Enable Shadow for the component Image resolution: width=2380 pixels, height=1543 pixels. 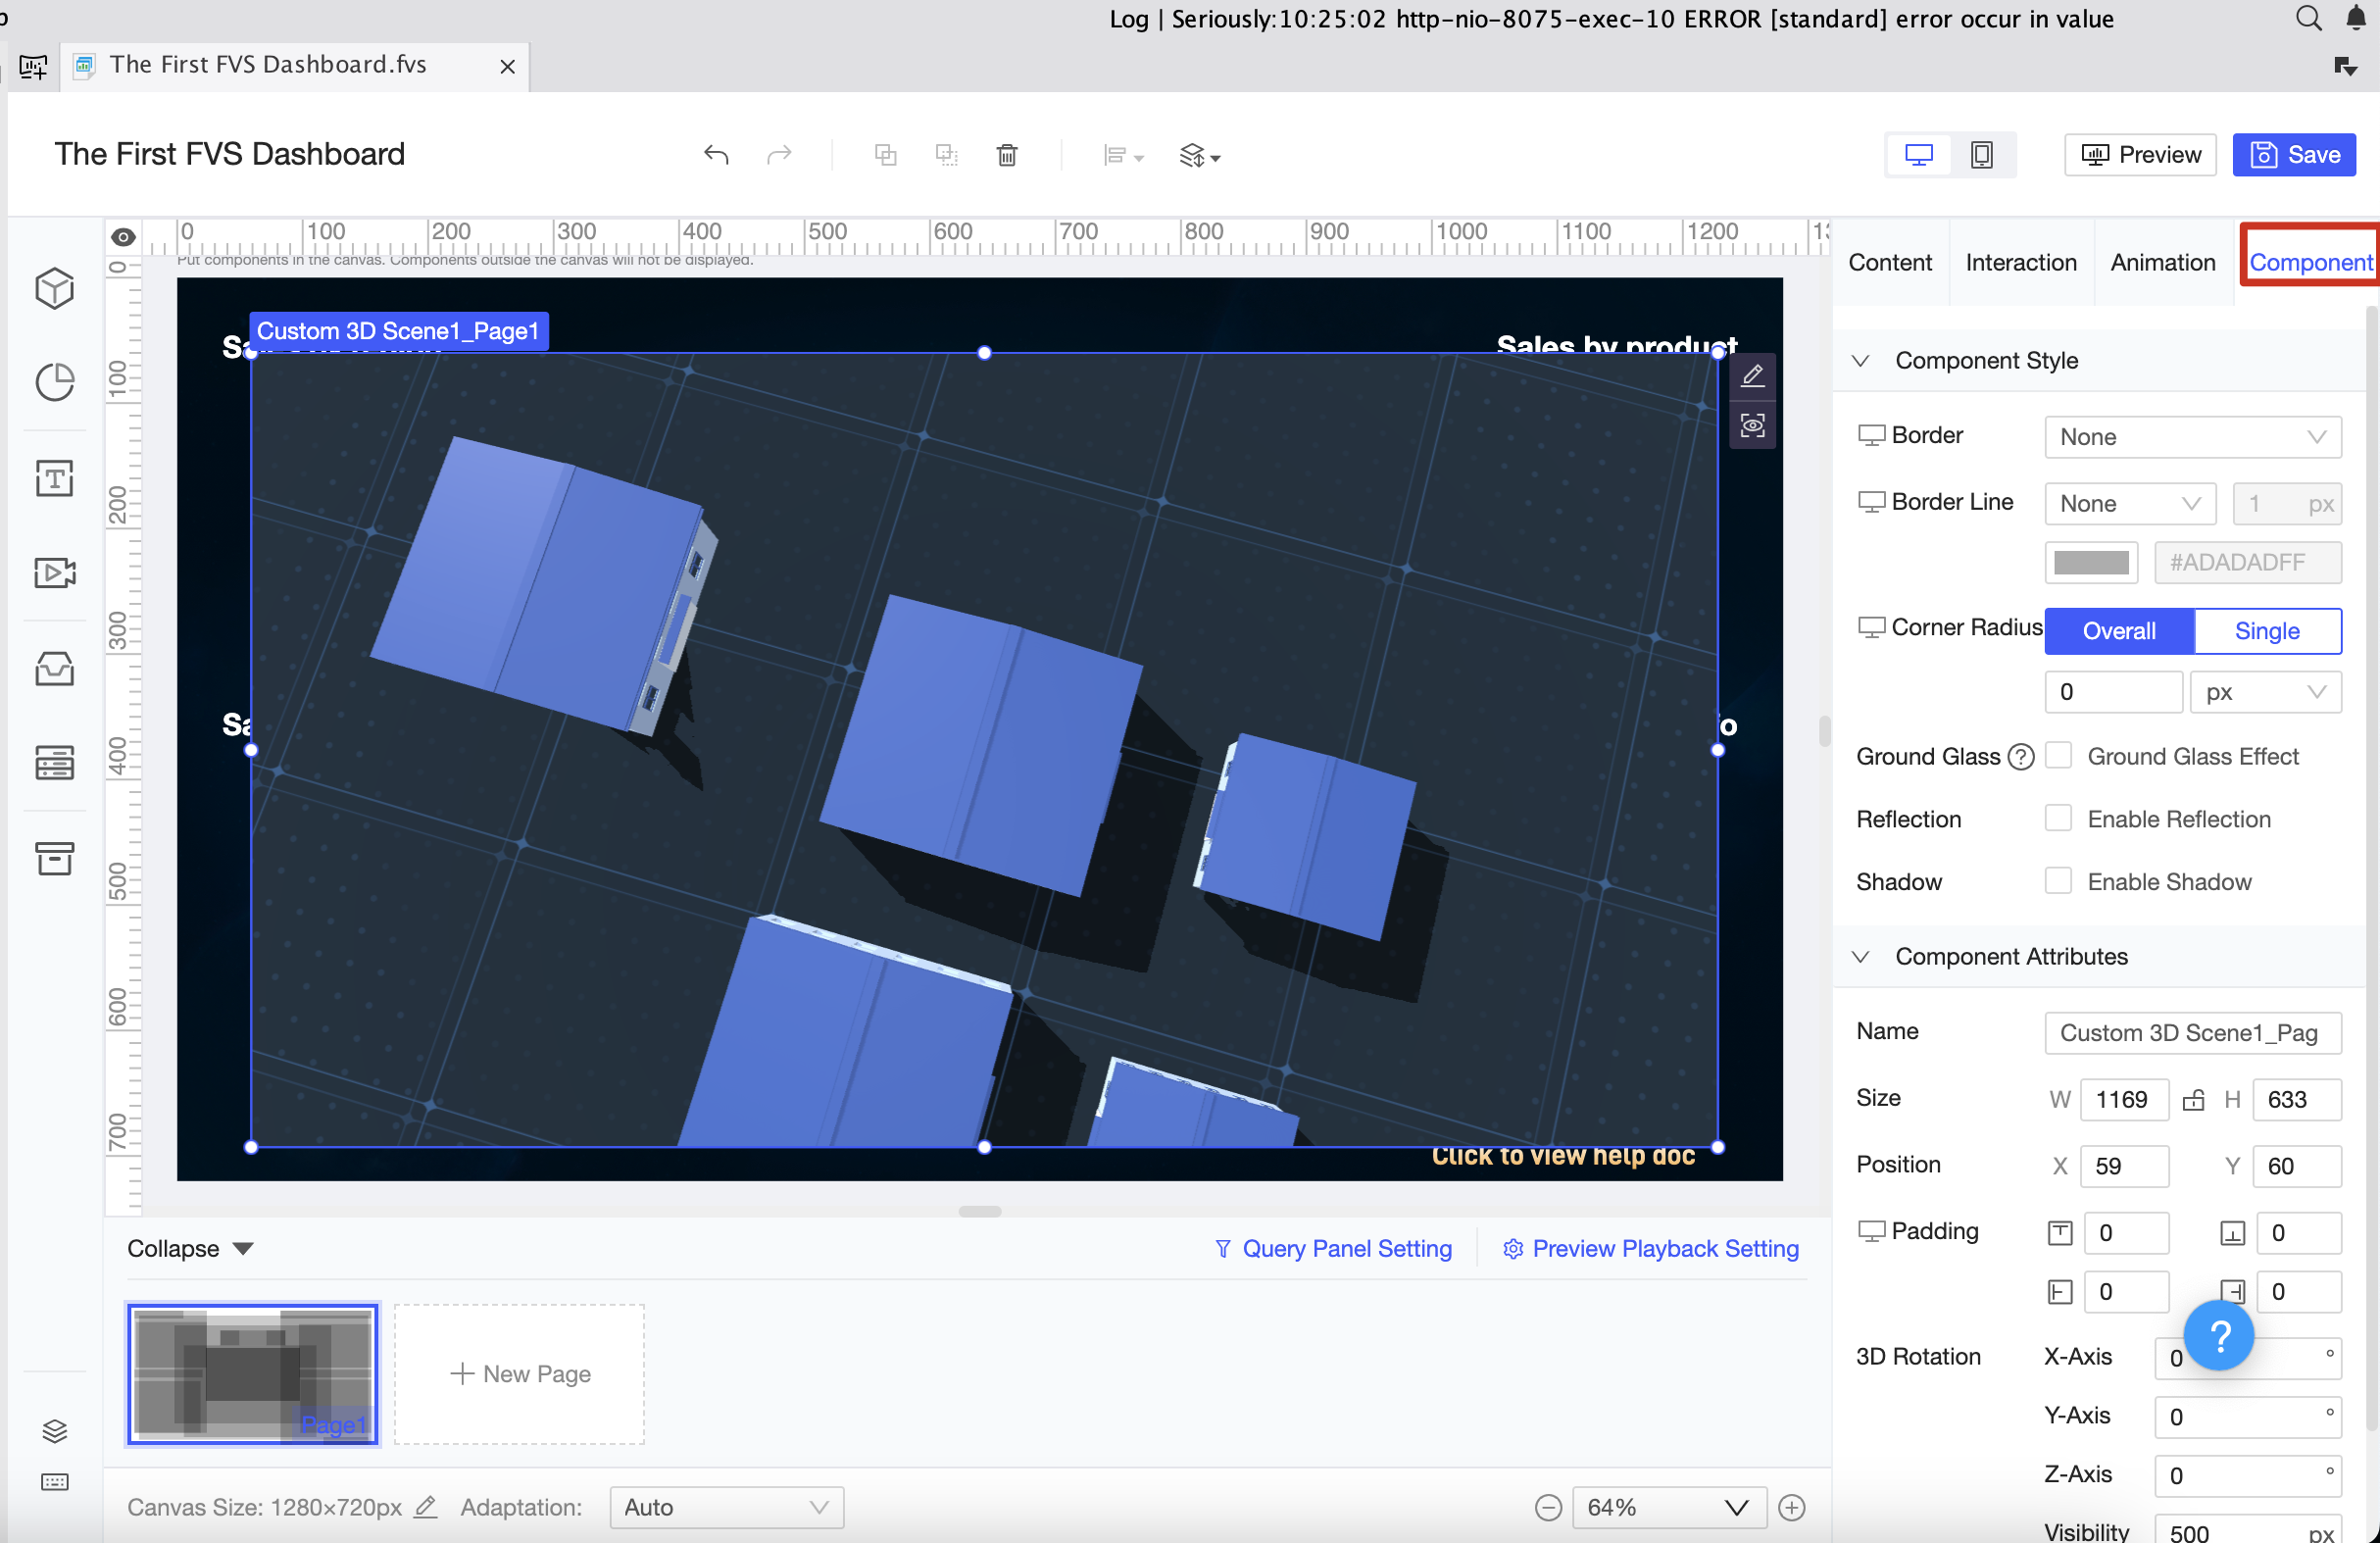[2058, 880]
